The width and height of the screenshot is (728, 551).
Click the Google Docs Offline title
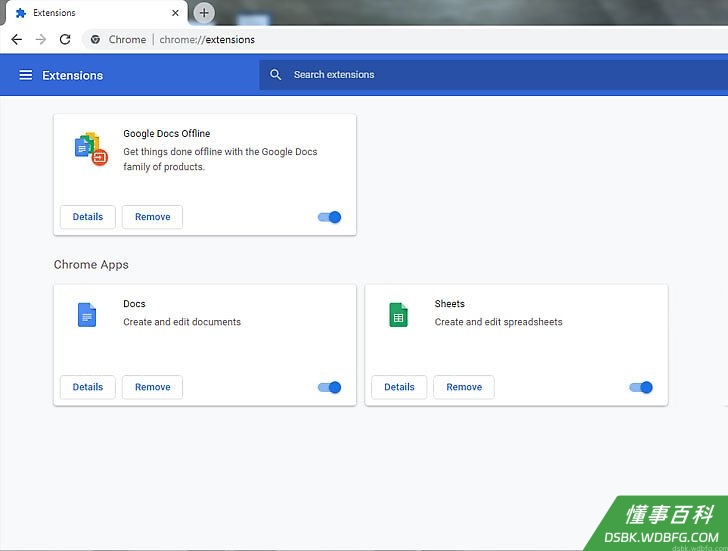167,134
